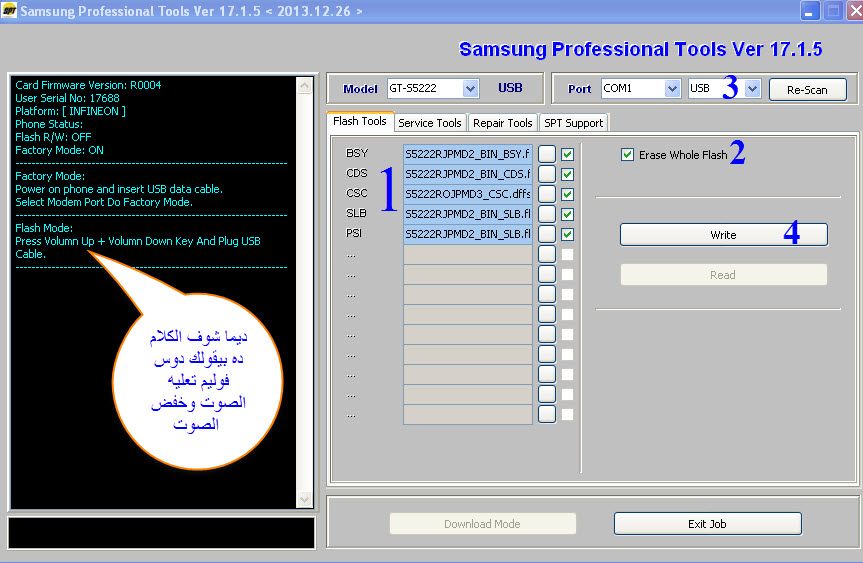Image resolution: width=863 pixels, height=563 pixels.
Task: Switch to the Flash Tools tab
Action: tap(360, 122)
